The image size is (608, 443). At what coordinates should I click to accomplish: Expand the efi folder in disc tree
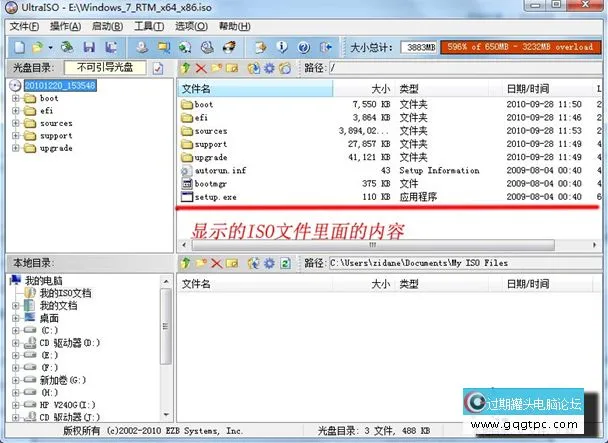[16, 111]
